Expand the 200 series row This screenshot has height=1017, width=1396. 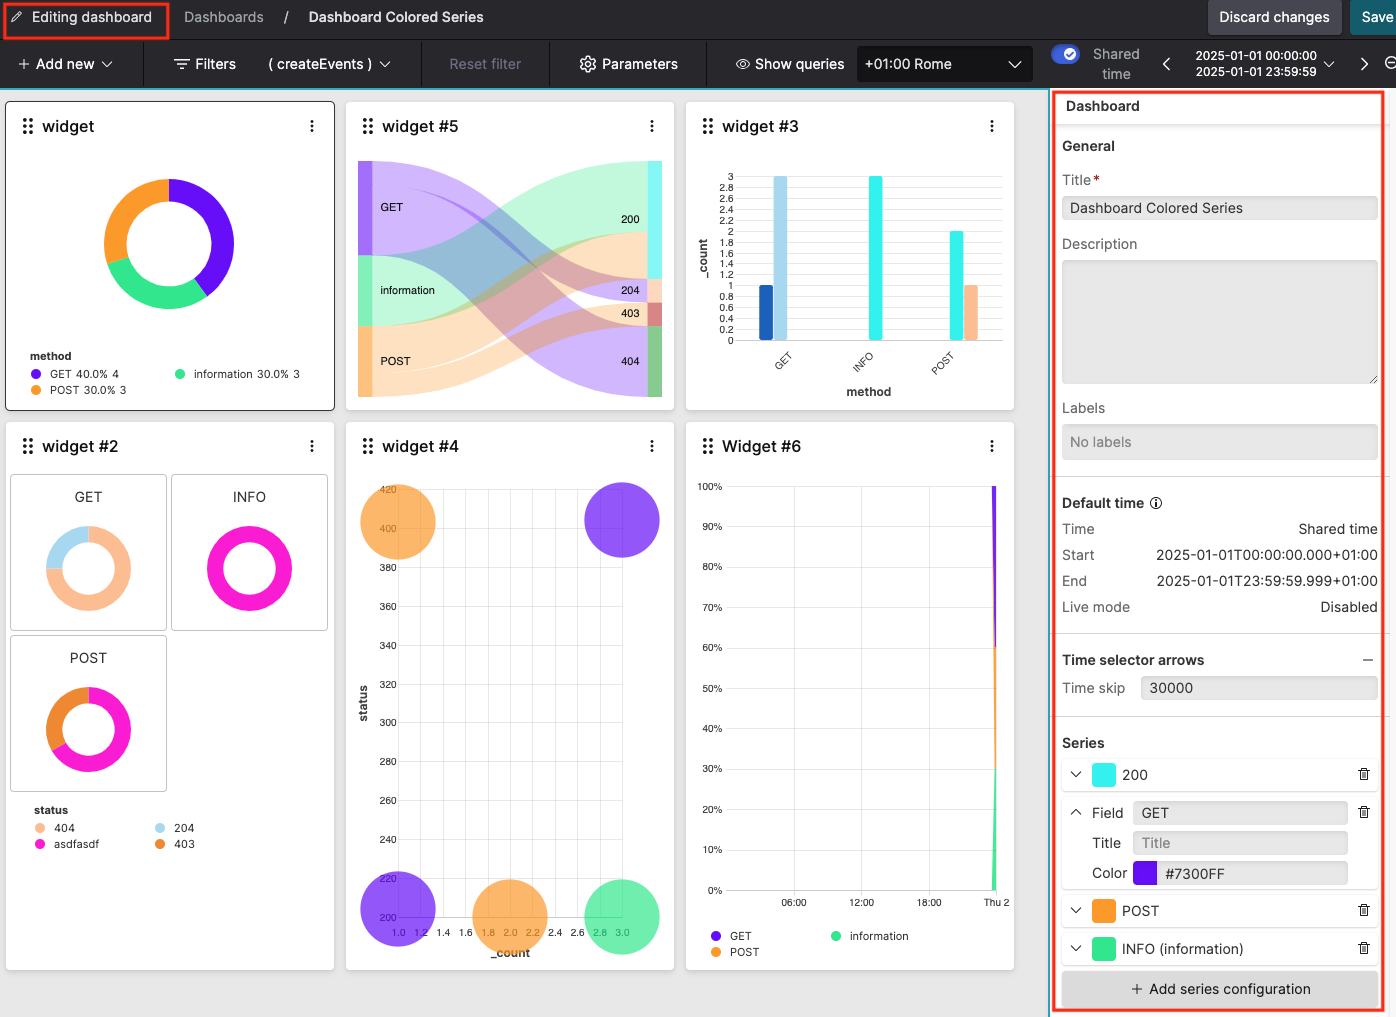click(1076, 774)
